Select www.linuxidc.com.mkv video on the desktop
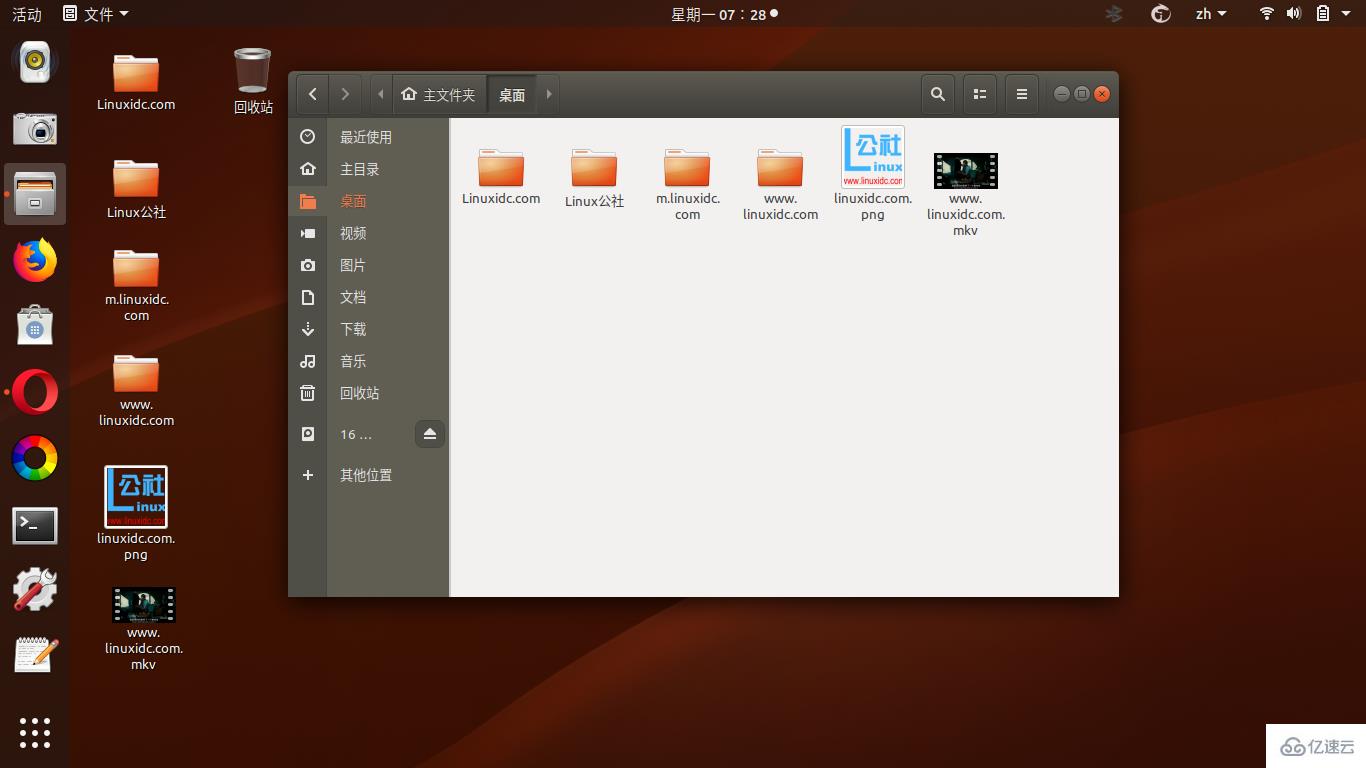Viewport: 1366px width, 768px height. tap(144, 605)
